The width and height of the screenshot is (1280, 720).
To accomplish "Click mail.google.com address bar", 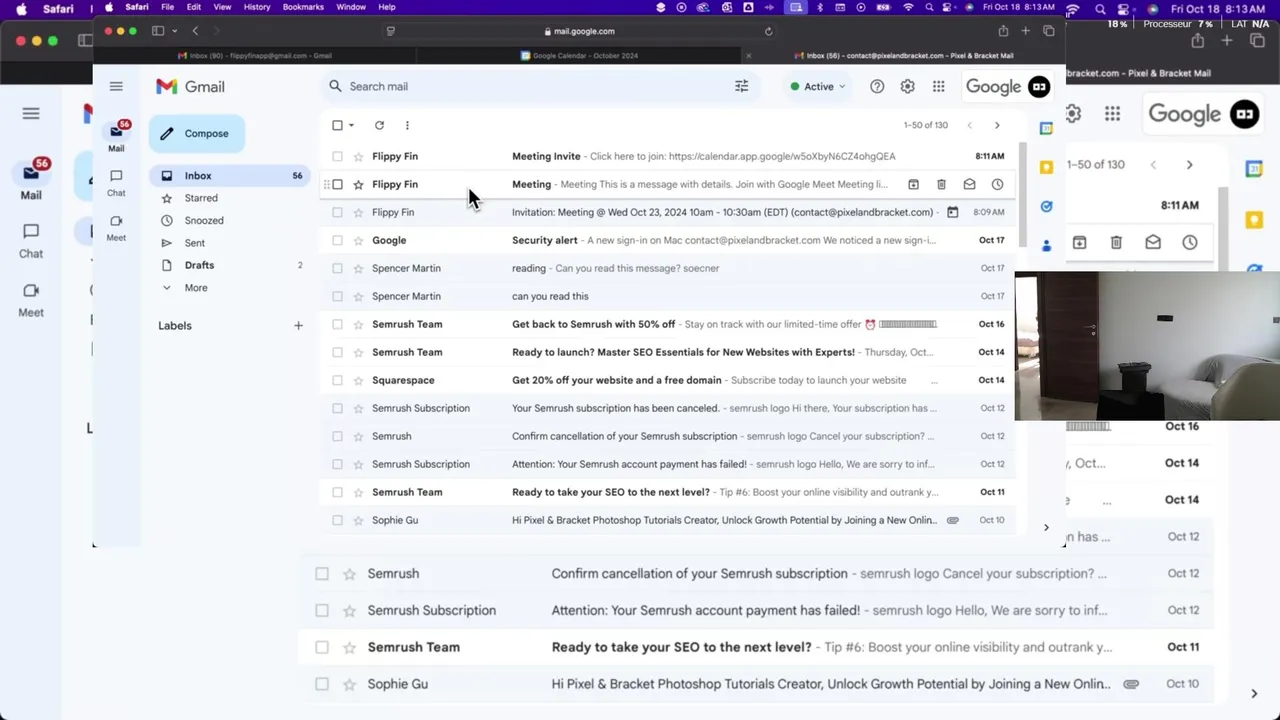I will (x=580, y=31).
